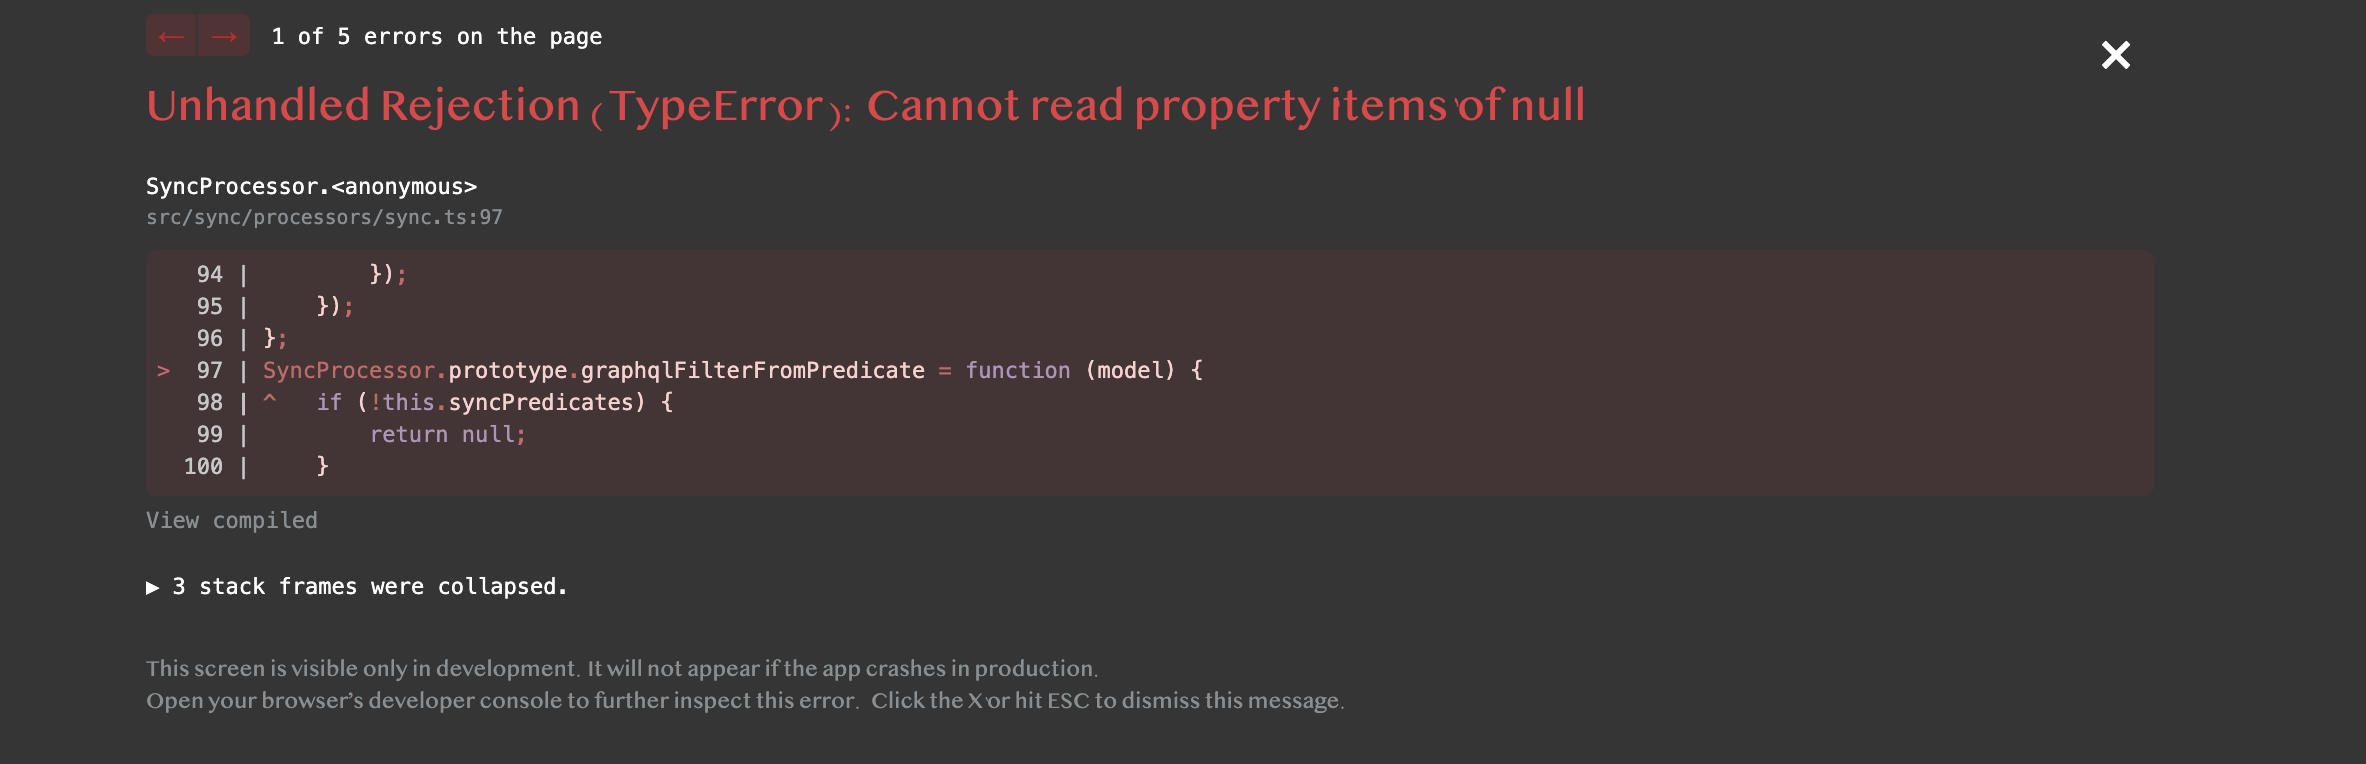Click the disclosure triangle beside stack frames text
Viewport: 2366px width, 764px height.
pos(154,587)
